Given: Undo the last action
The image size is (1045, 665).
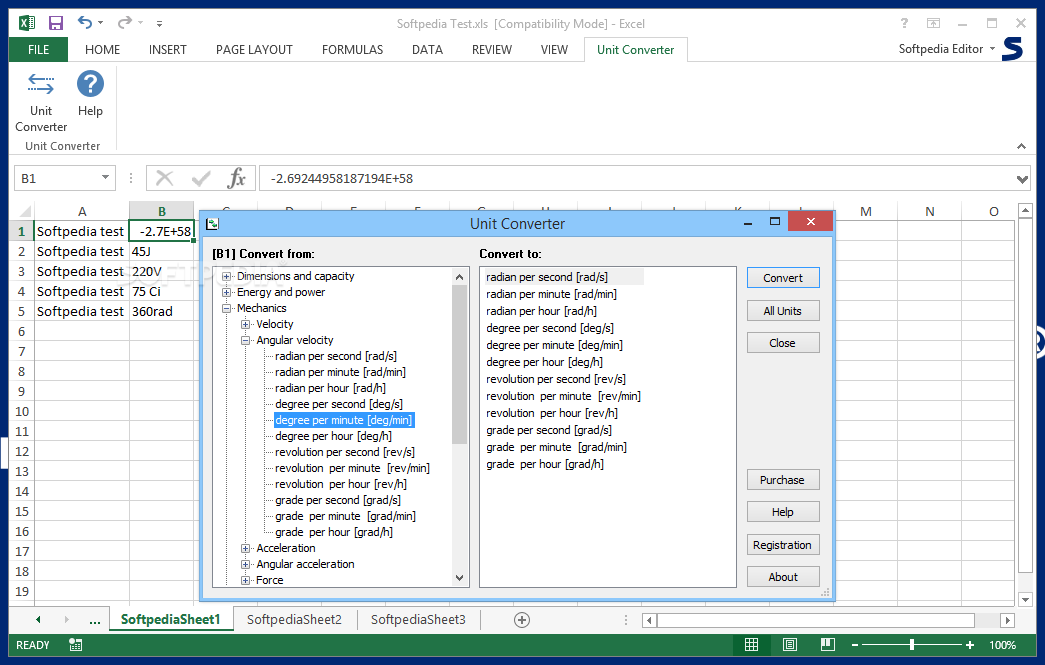Looking at the screenshot, I should point(85,23).
